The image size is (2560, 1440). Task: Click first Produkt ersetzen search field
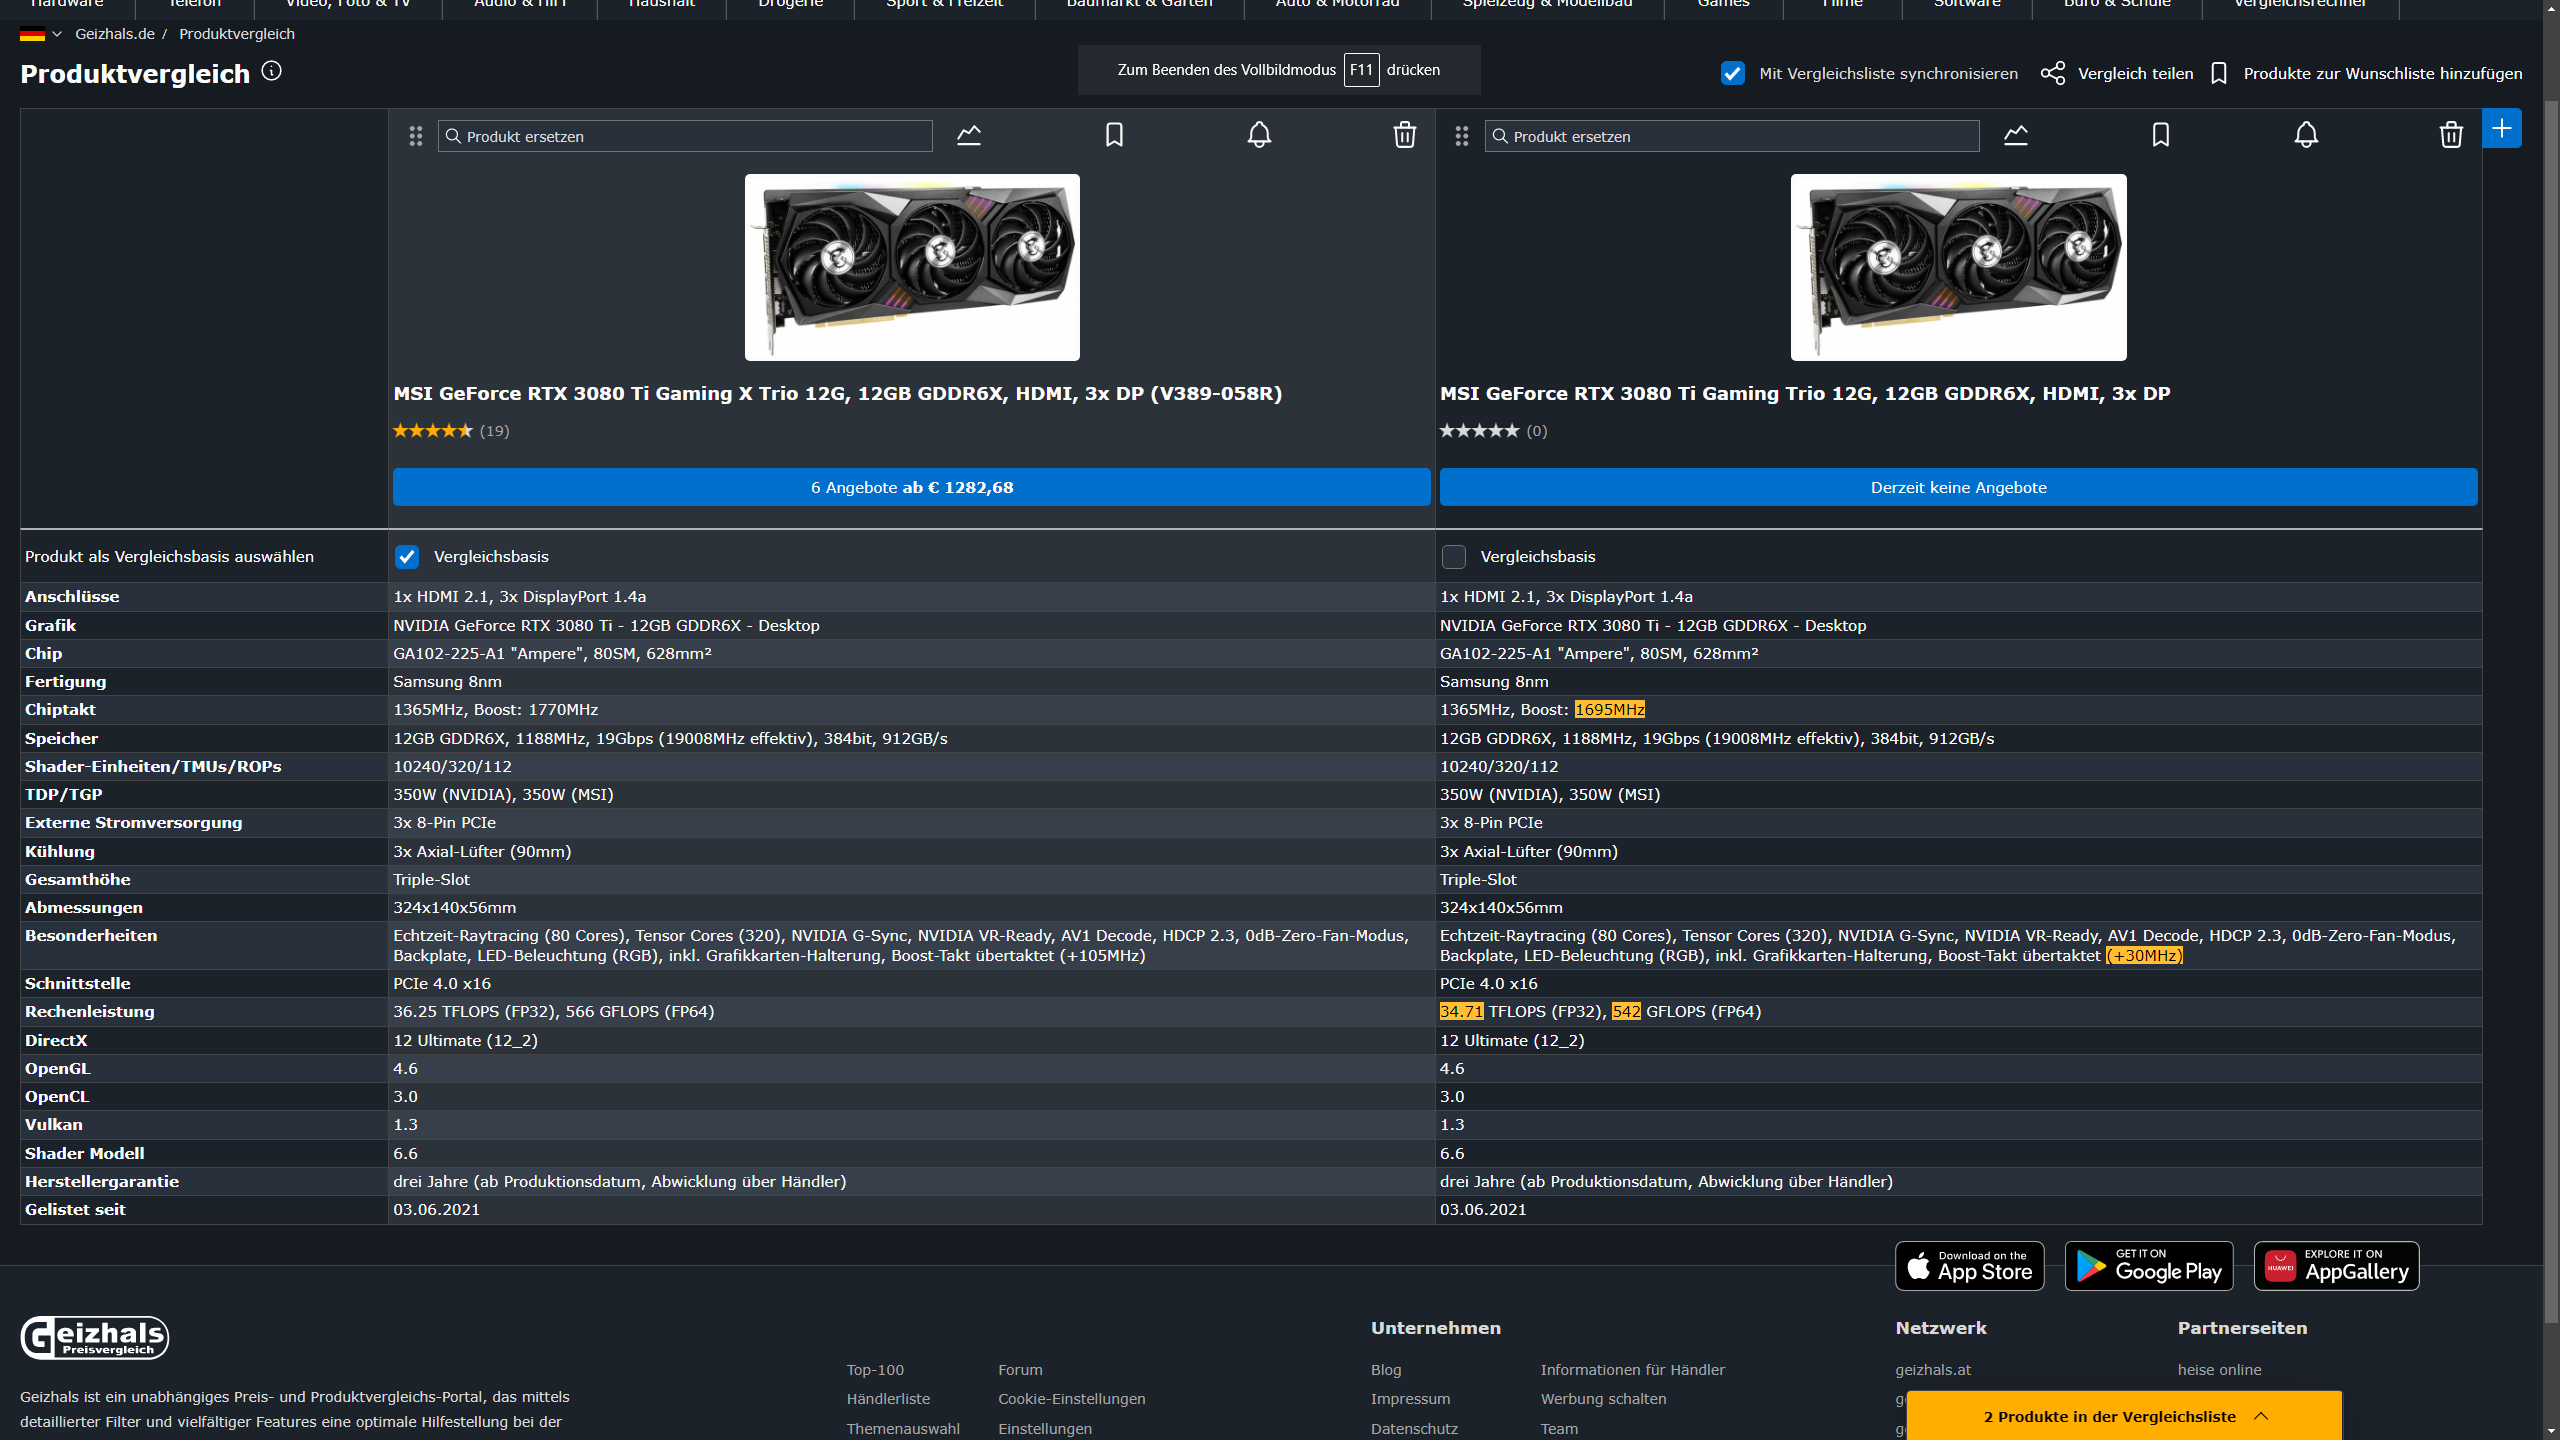[685, 136]
